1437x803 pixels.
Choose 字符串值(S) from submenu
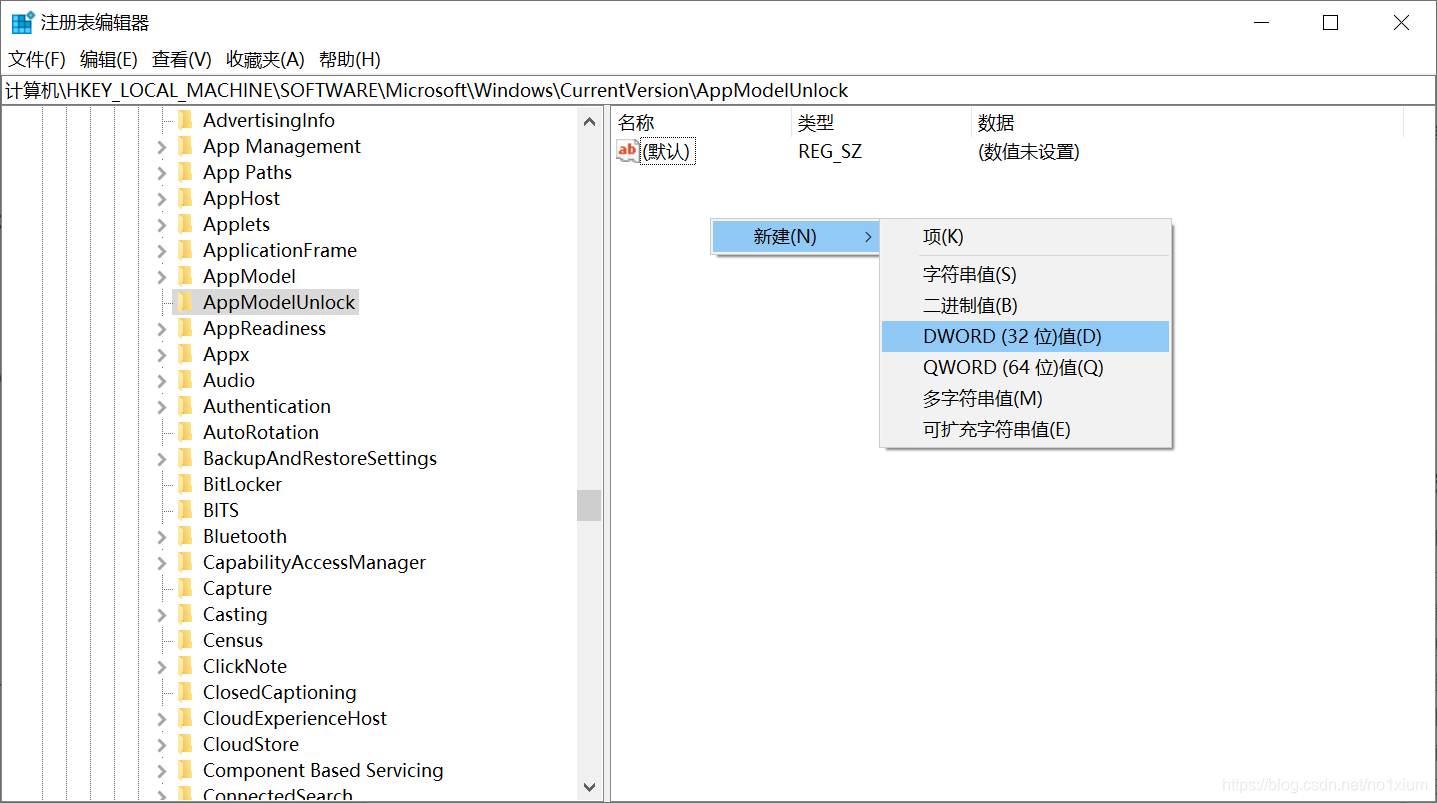click(1025, 274)
